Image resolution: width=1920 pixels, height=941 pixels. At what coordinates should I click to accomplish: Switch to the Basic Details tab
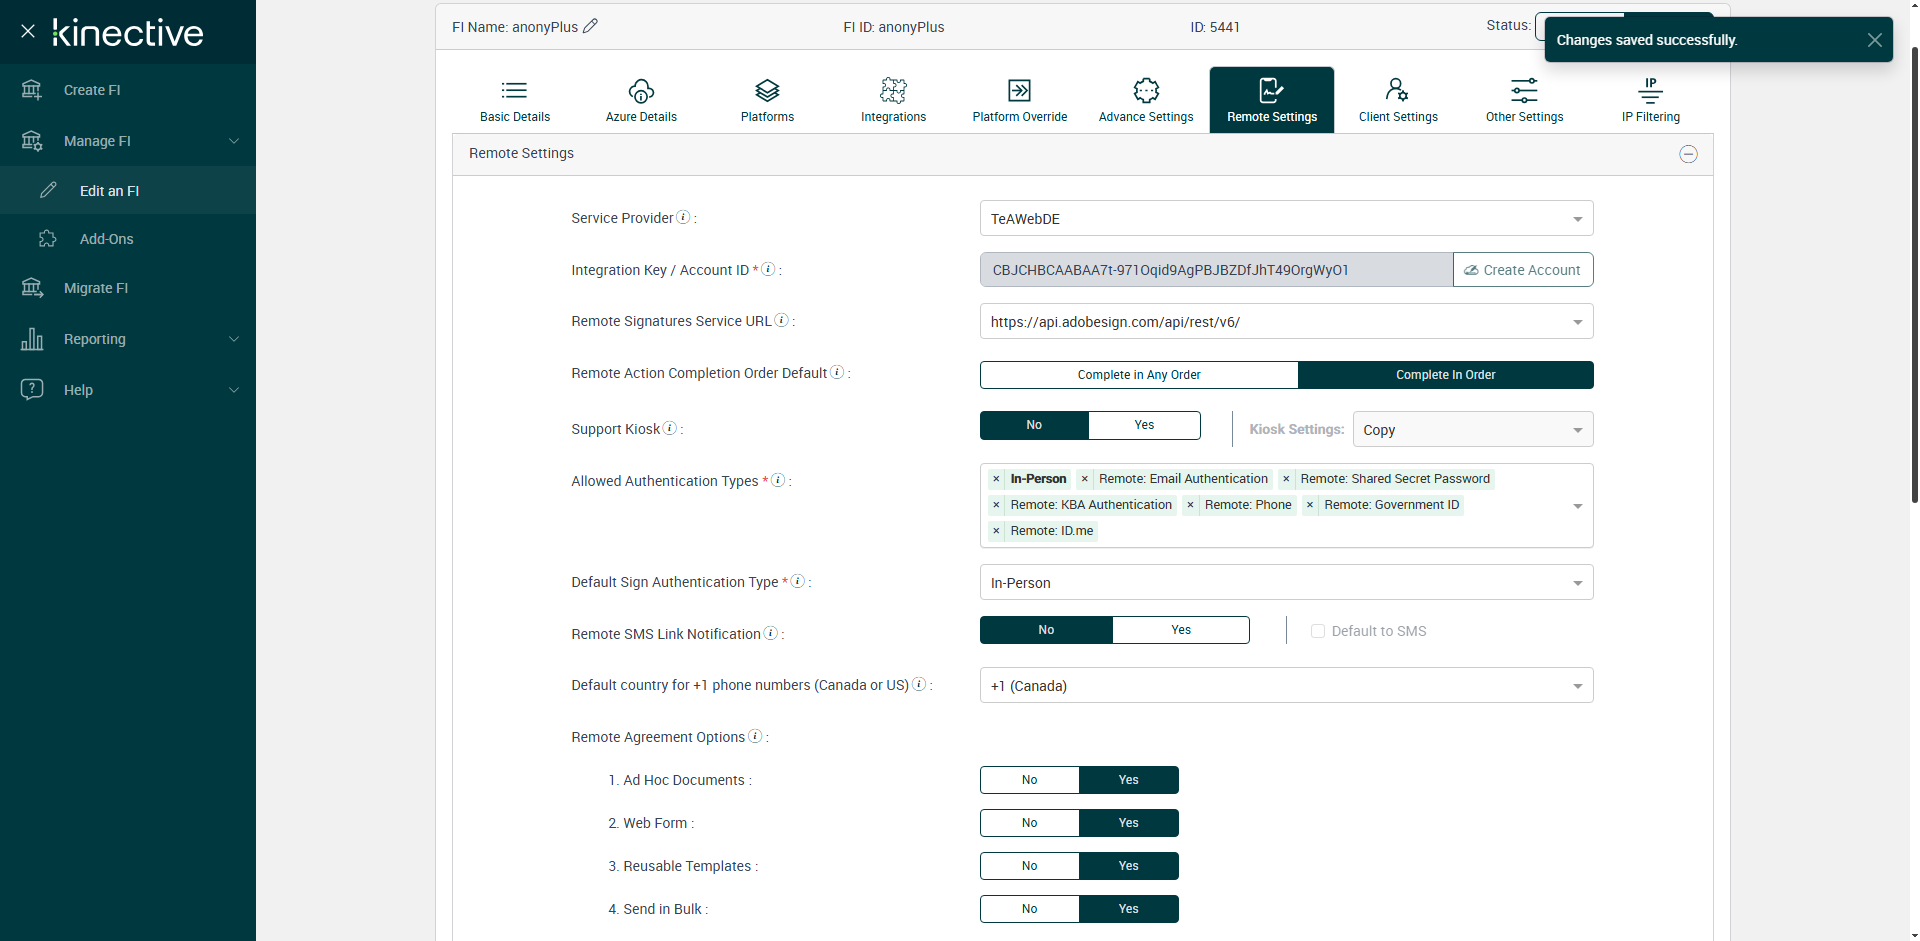click(x=515, y=100)
